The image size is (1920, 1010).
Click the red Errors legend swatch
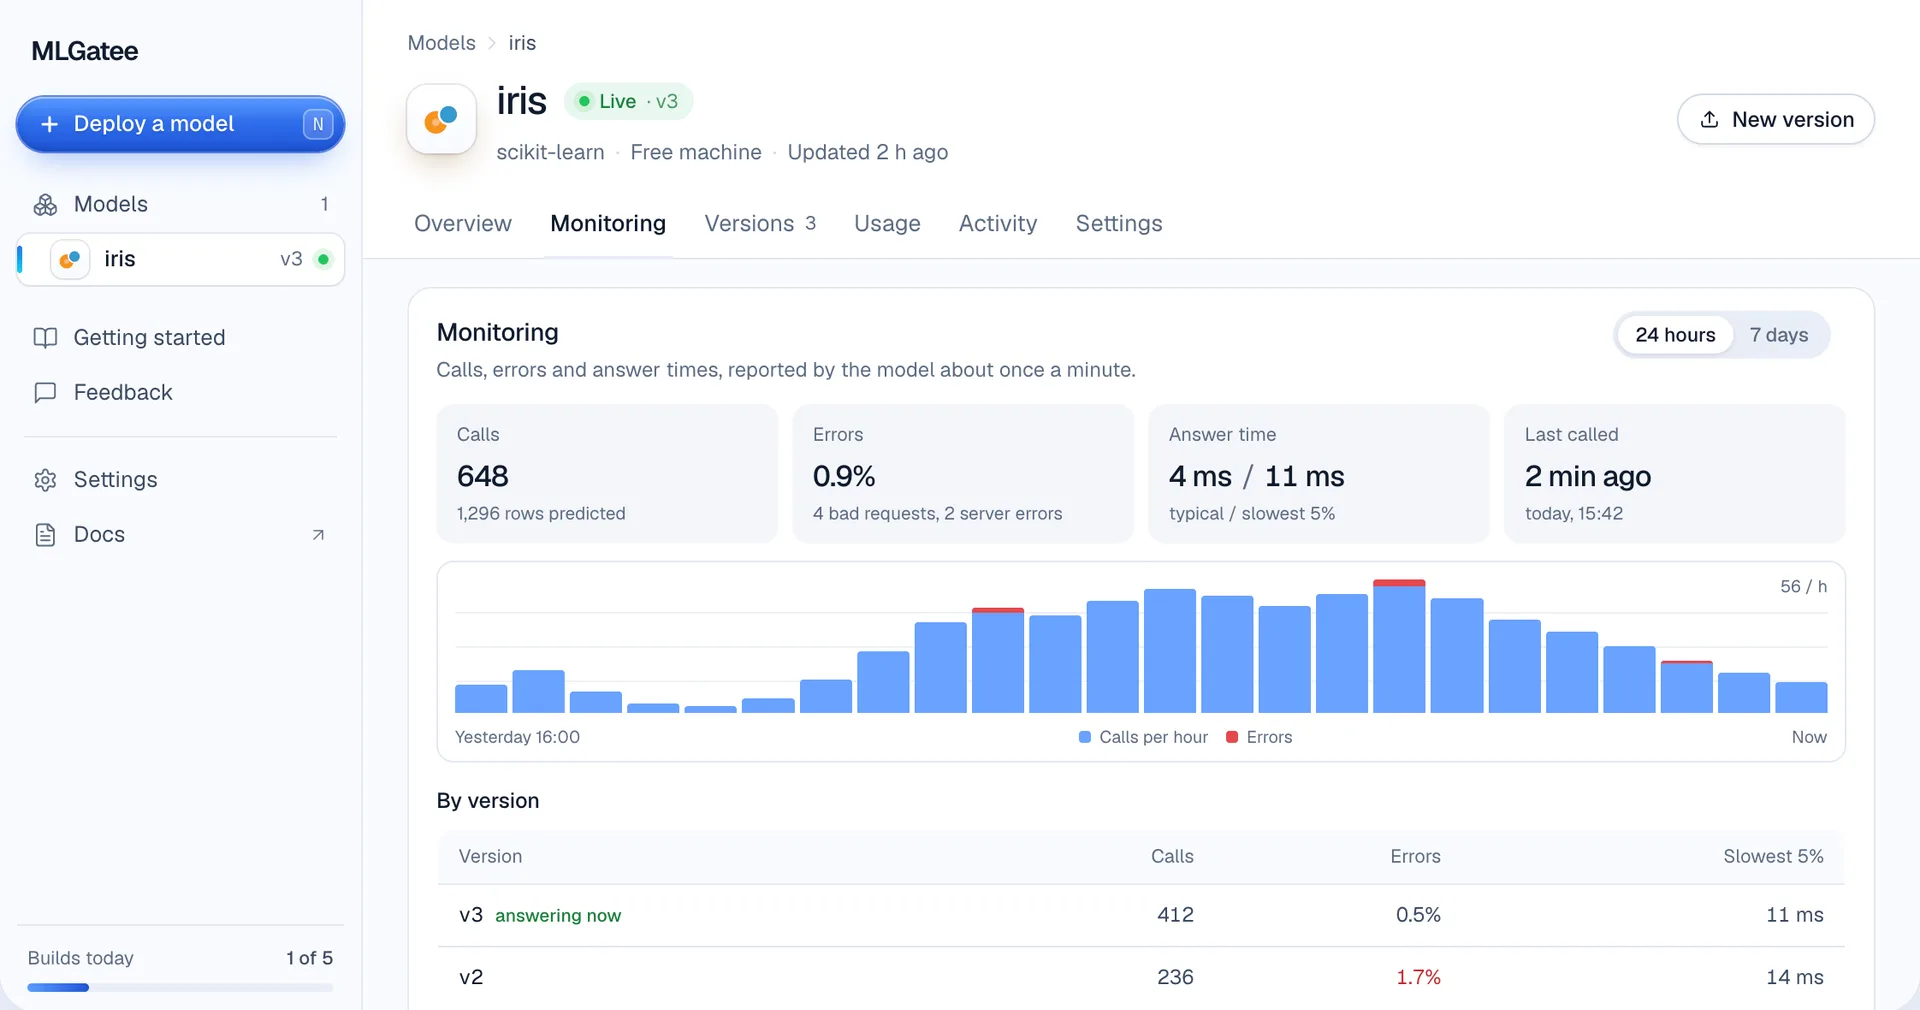coord(1232,737)
